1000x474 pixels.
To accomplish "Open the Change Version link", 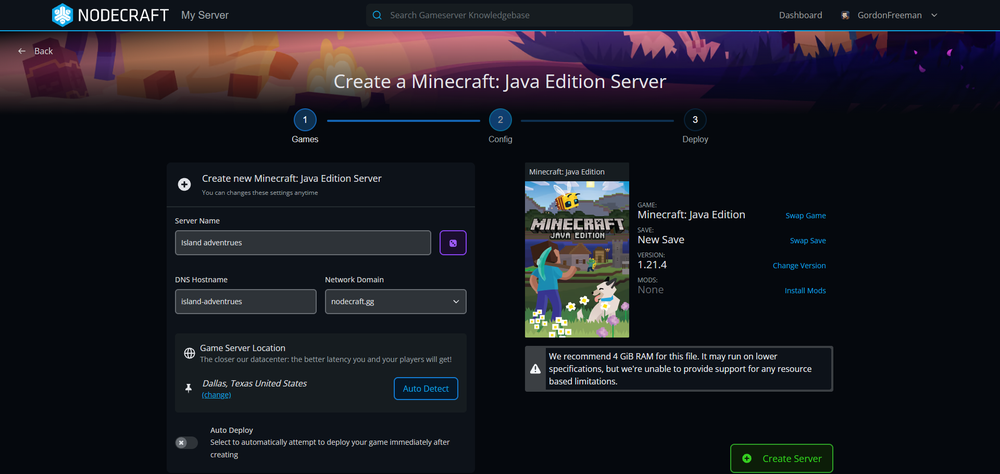I will coord(799,266).
